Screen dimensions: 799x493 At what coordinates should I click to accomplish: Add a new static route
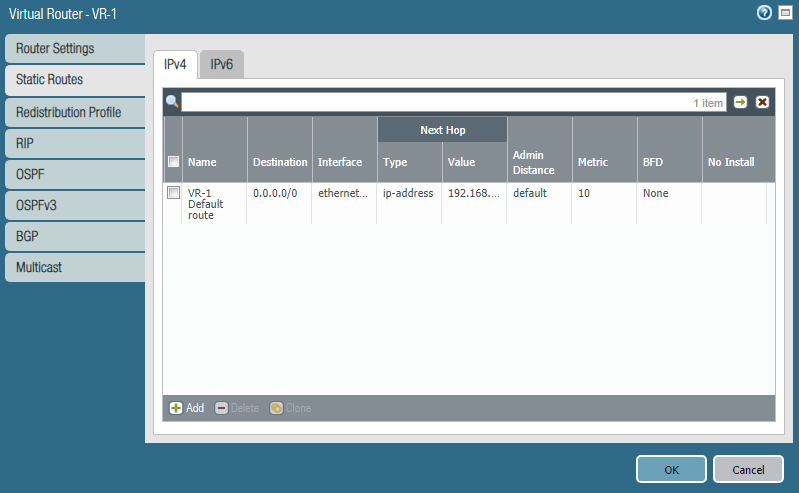coord(187,408)
